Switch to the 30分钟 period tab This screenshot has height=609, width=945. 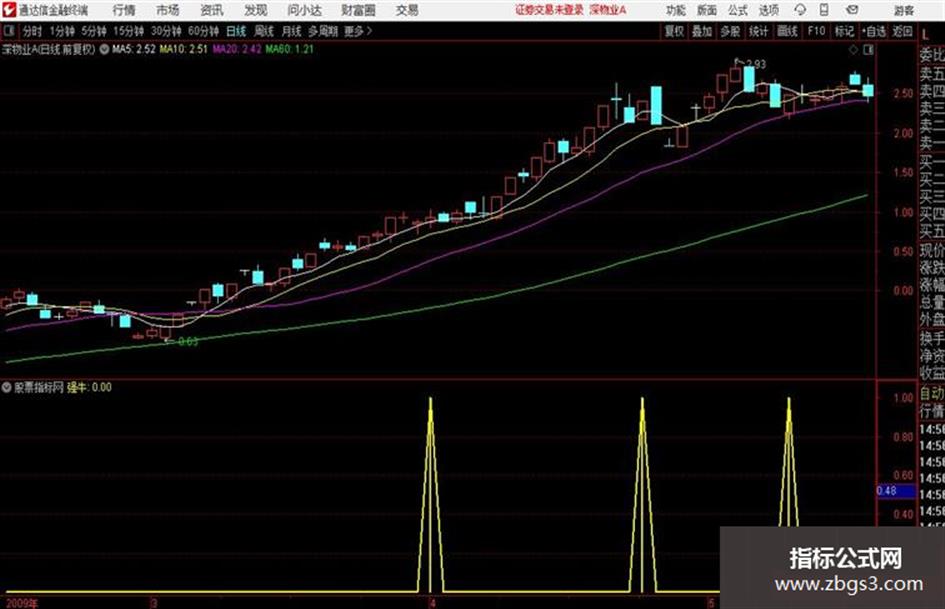point(166,31)
